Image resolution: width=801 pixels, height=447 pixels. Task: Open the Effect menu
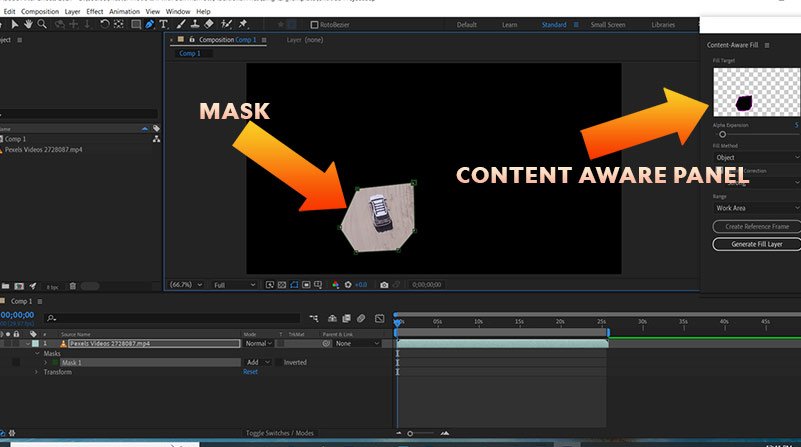(x=95, y=11)
